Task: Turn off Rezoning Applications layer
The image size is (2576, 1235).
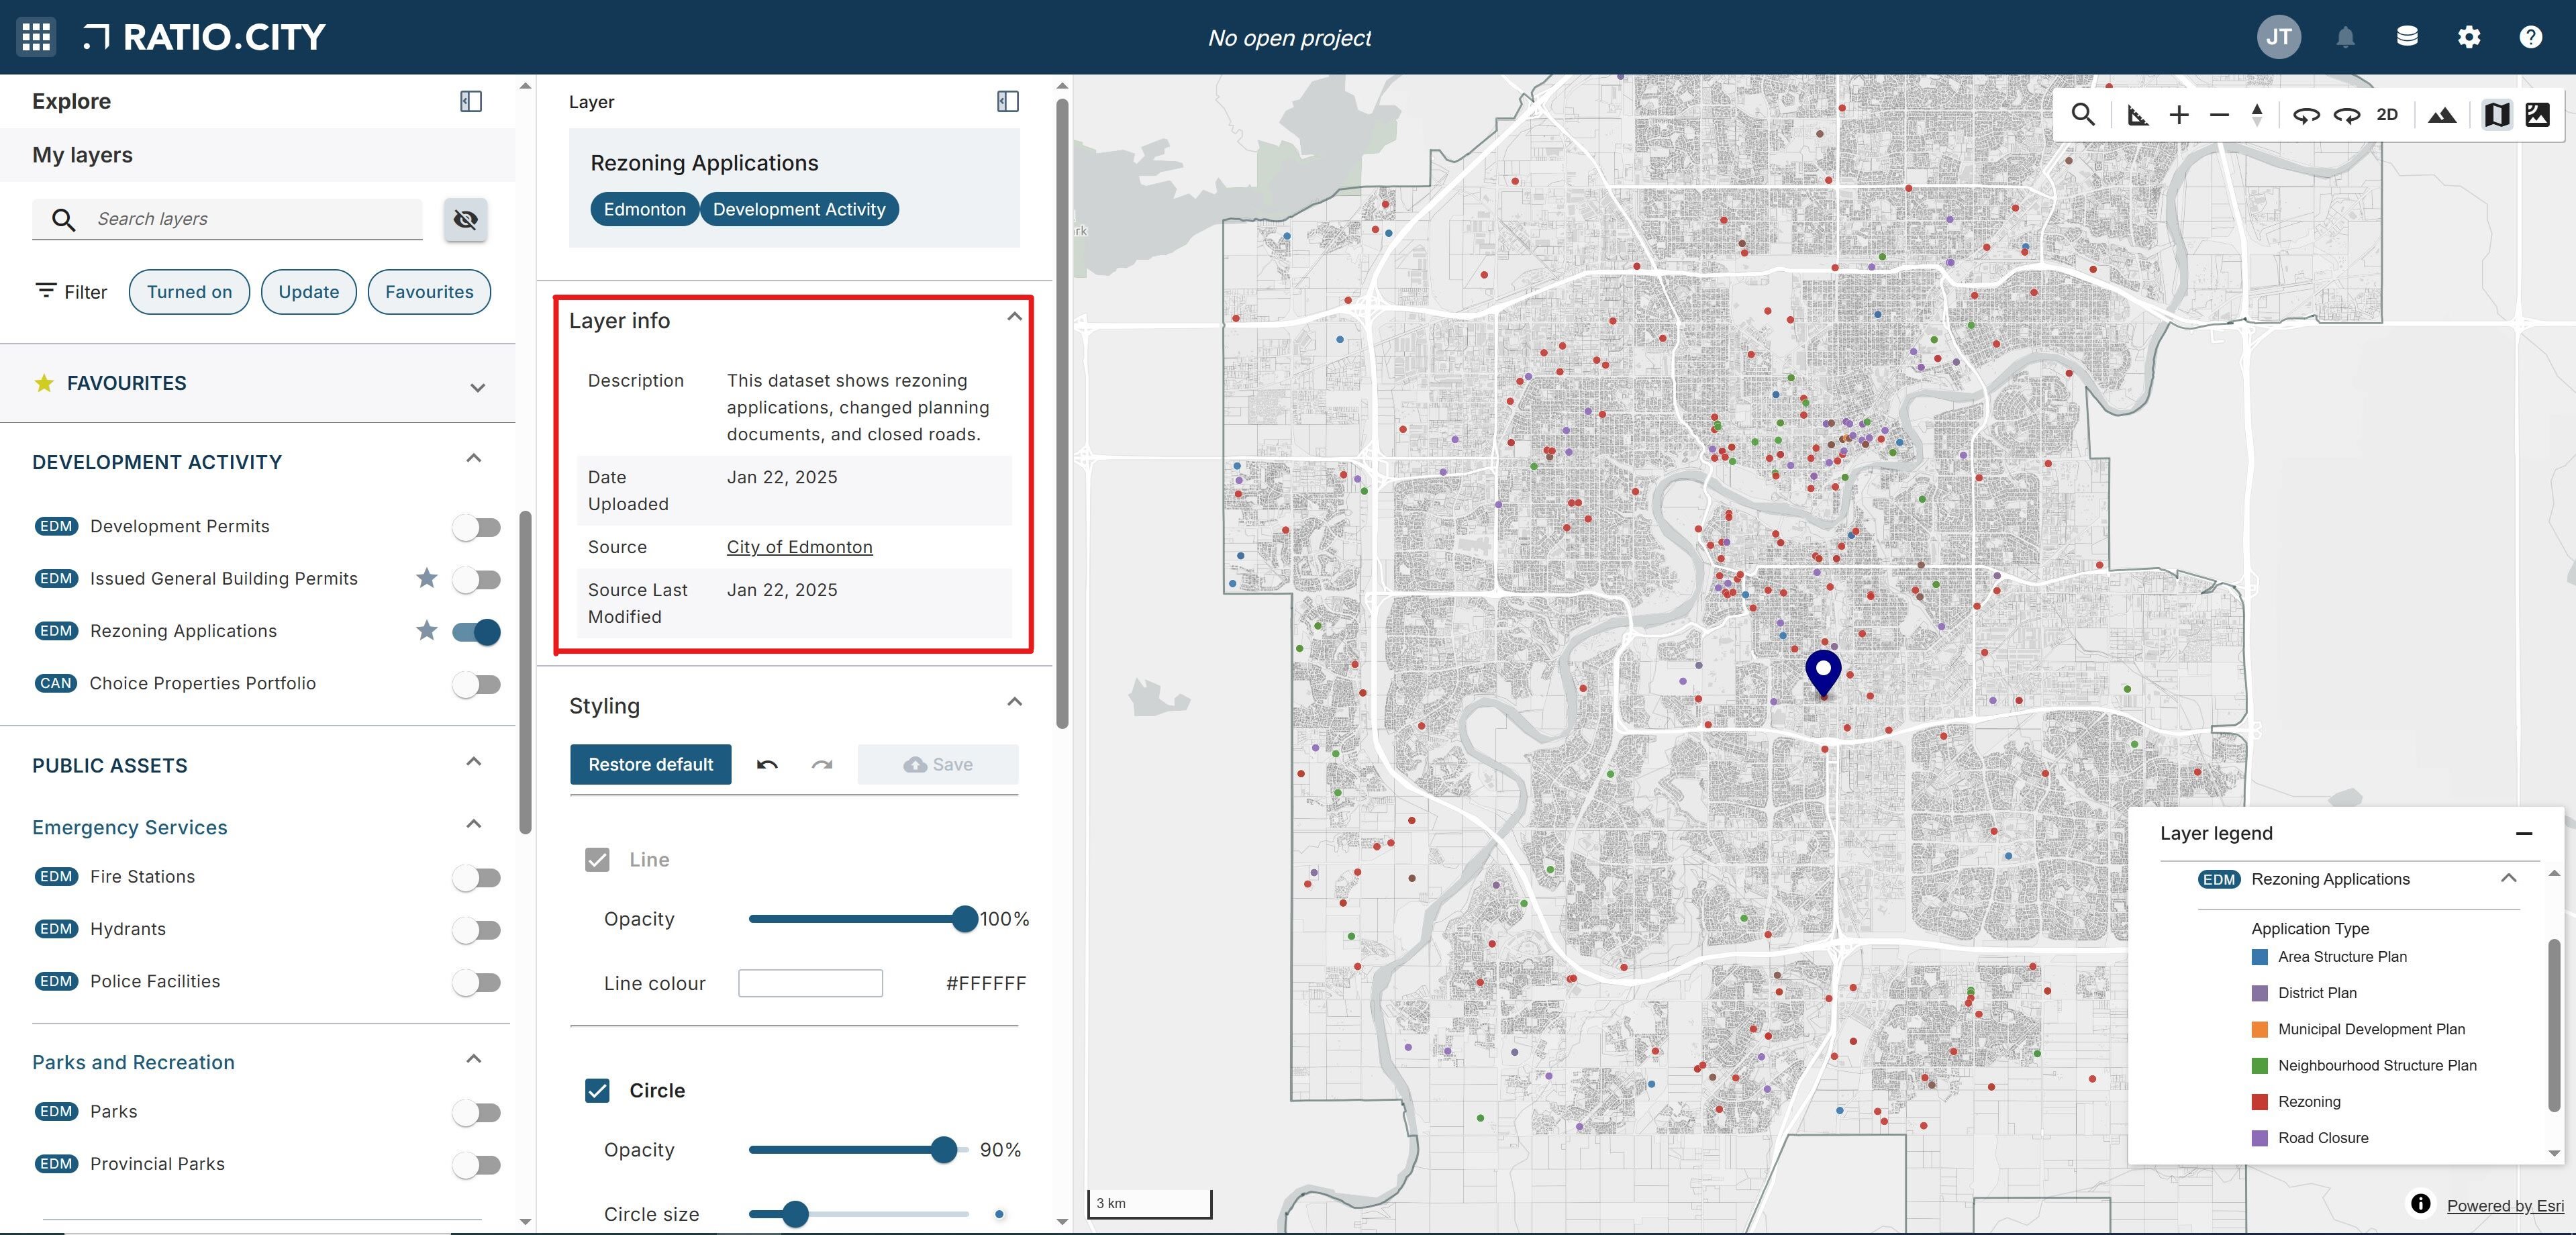Action: pyautogui.click(x=476, y=632)
